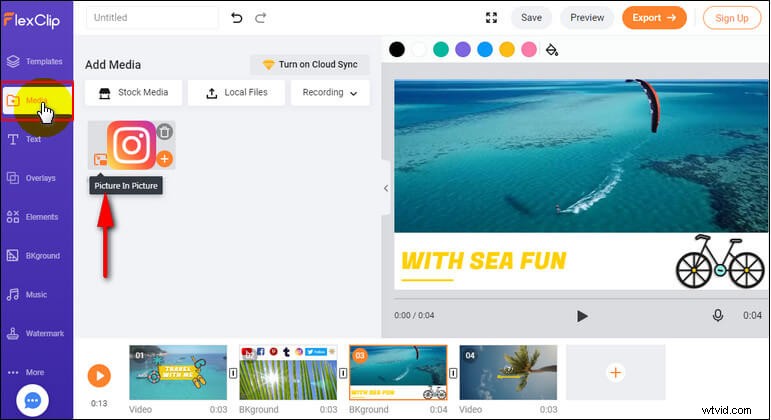
Task: Open the chat support bubble
Action: click(32, 401)
